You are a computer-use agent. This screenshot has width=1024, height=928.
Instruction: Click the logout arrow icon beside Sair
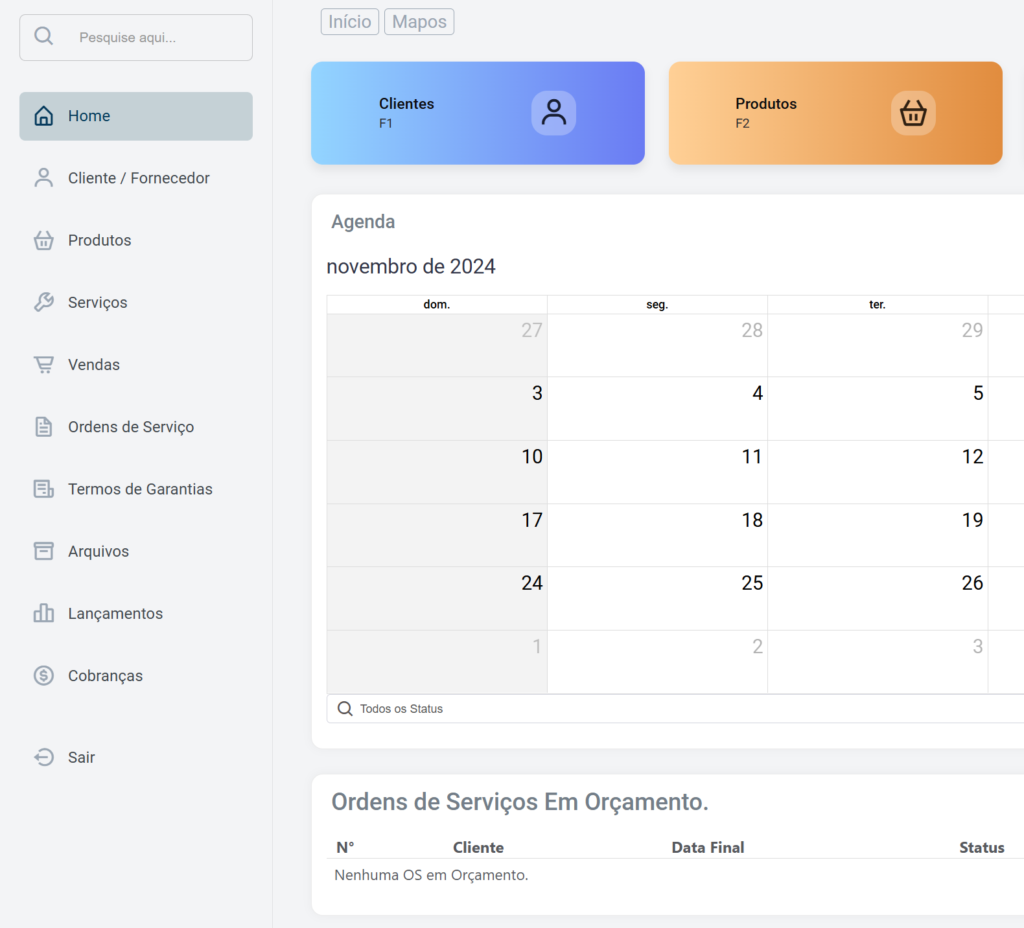point(44,757)
